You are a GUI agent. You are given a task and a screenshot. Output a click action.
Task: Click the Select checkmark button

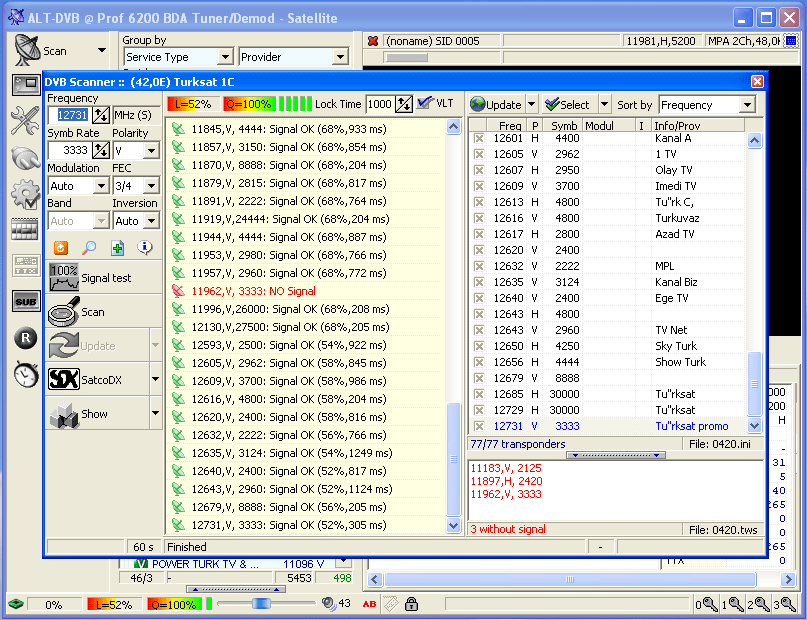click(568, 105)
